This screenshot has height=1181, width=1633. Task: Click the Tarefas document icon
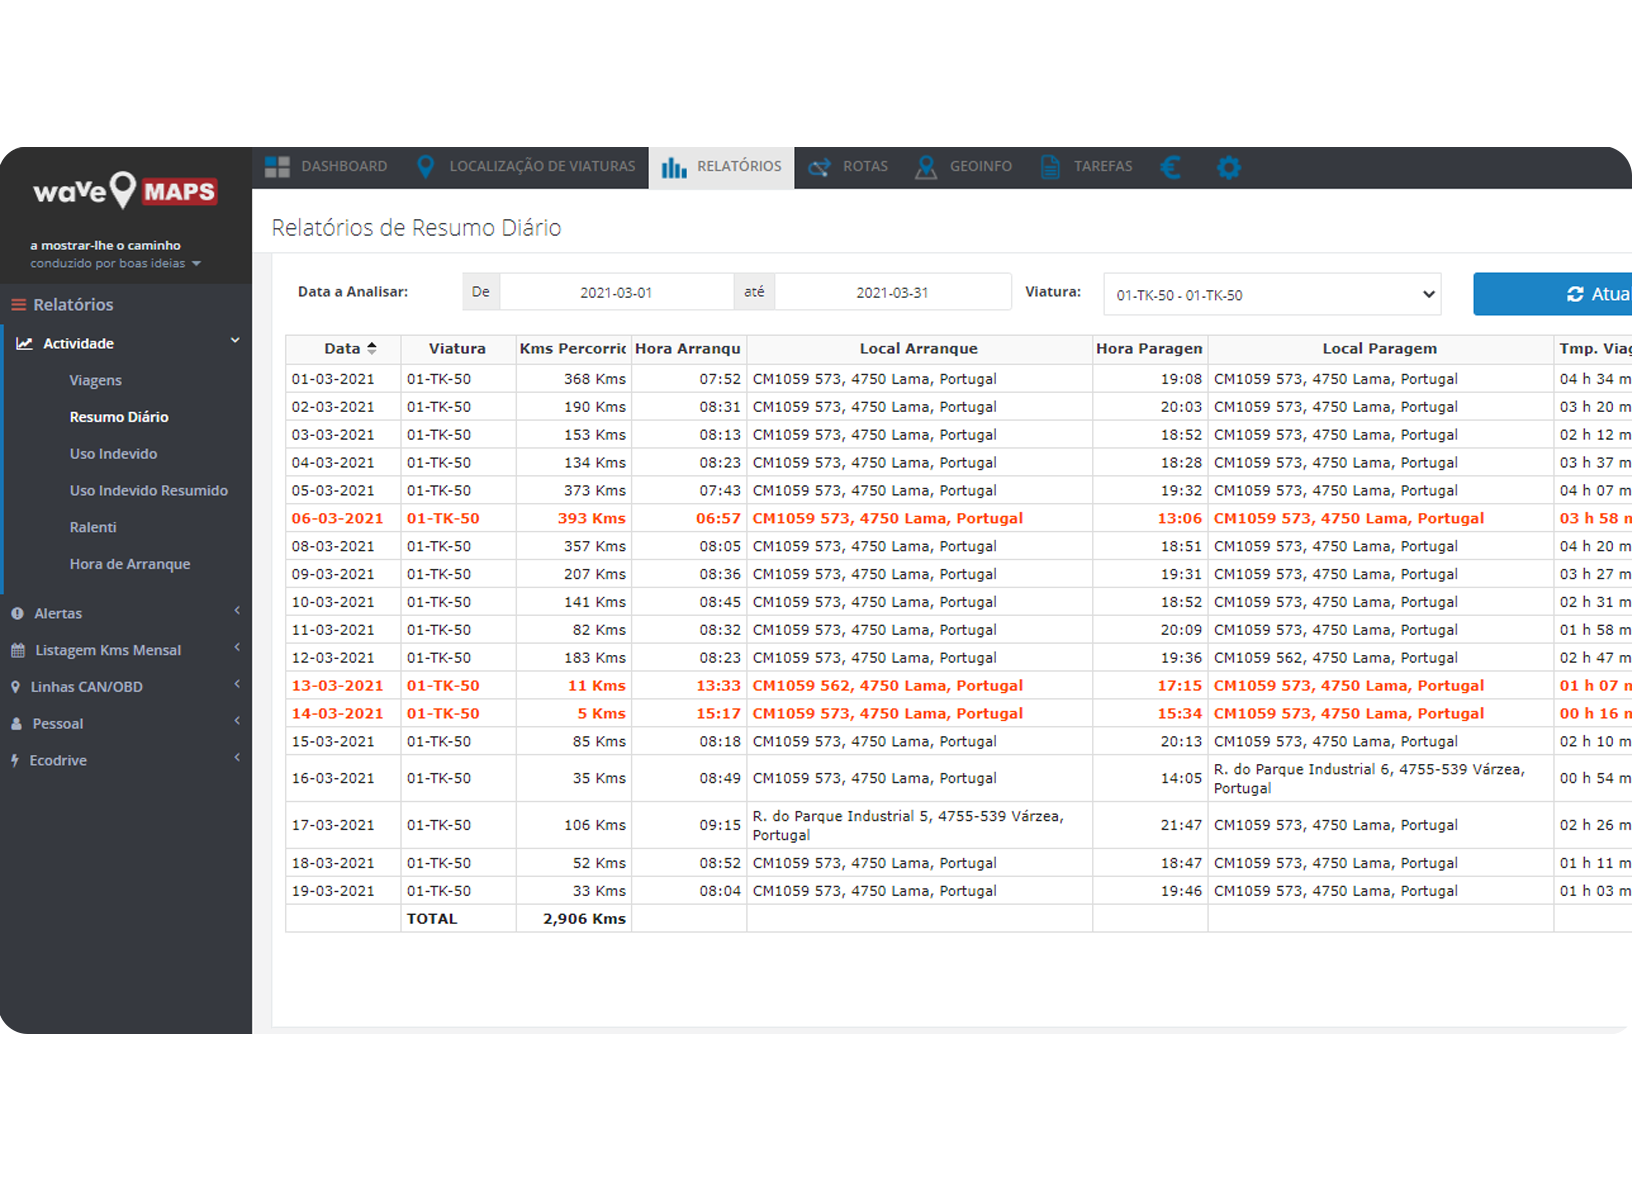[1050, 167]
